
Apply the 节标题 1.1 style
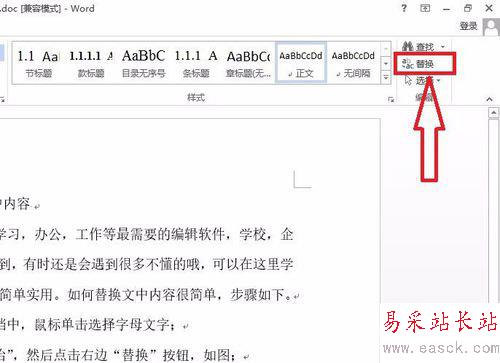[x=38, y=63]
